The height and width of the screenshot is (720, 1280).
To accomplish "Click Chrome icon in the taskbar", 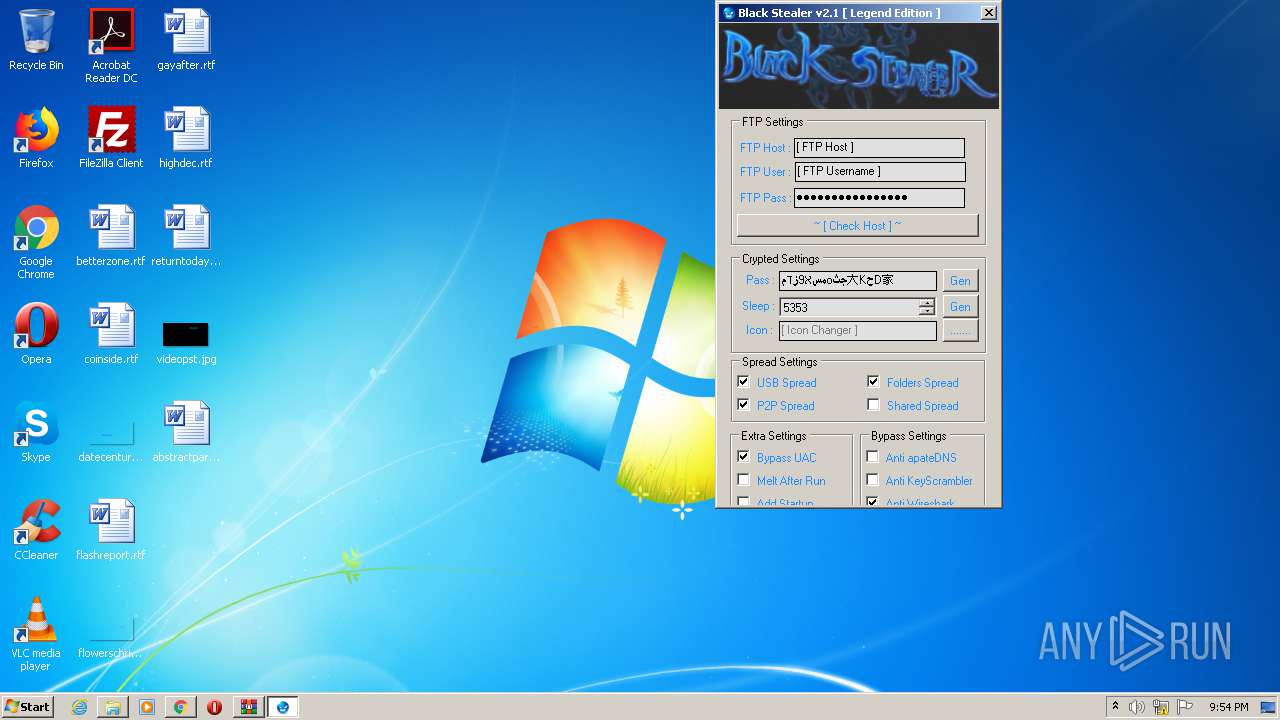I will coord(181,707).
